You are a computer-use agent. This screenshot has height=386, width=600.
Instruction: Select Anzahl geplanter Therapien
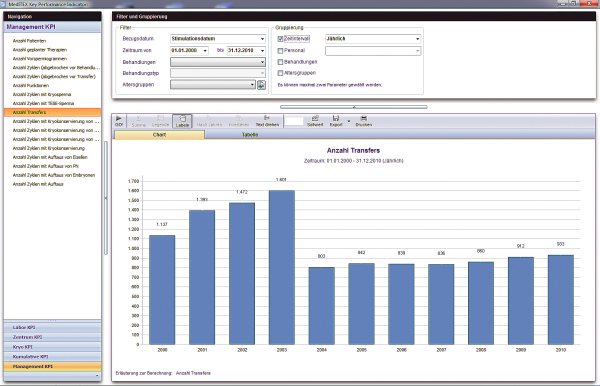(40, 50)
